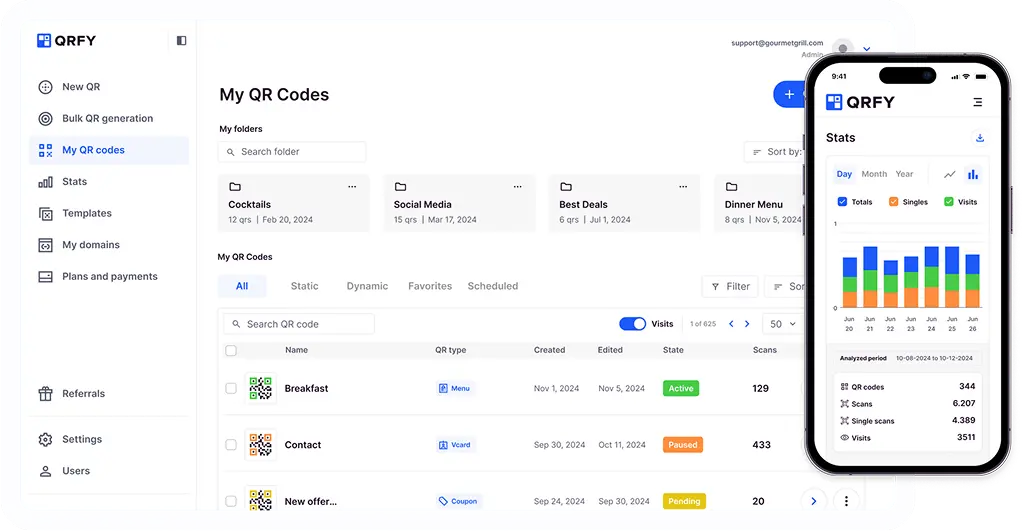1029x531 pixels.
Task: Collapse the sidebar with panel icon
Action: pos(181,41)
